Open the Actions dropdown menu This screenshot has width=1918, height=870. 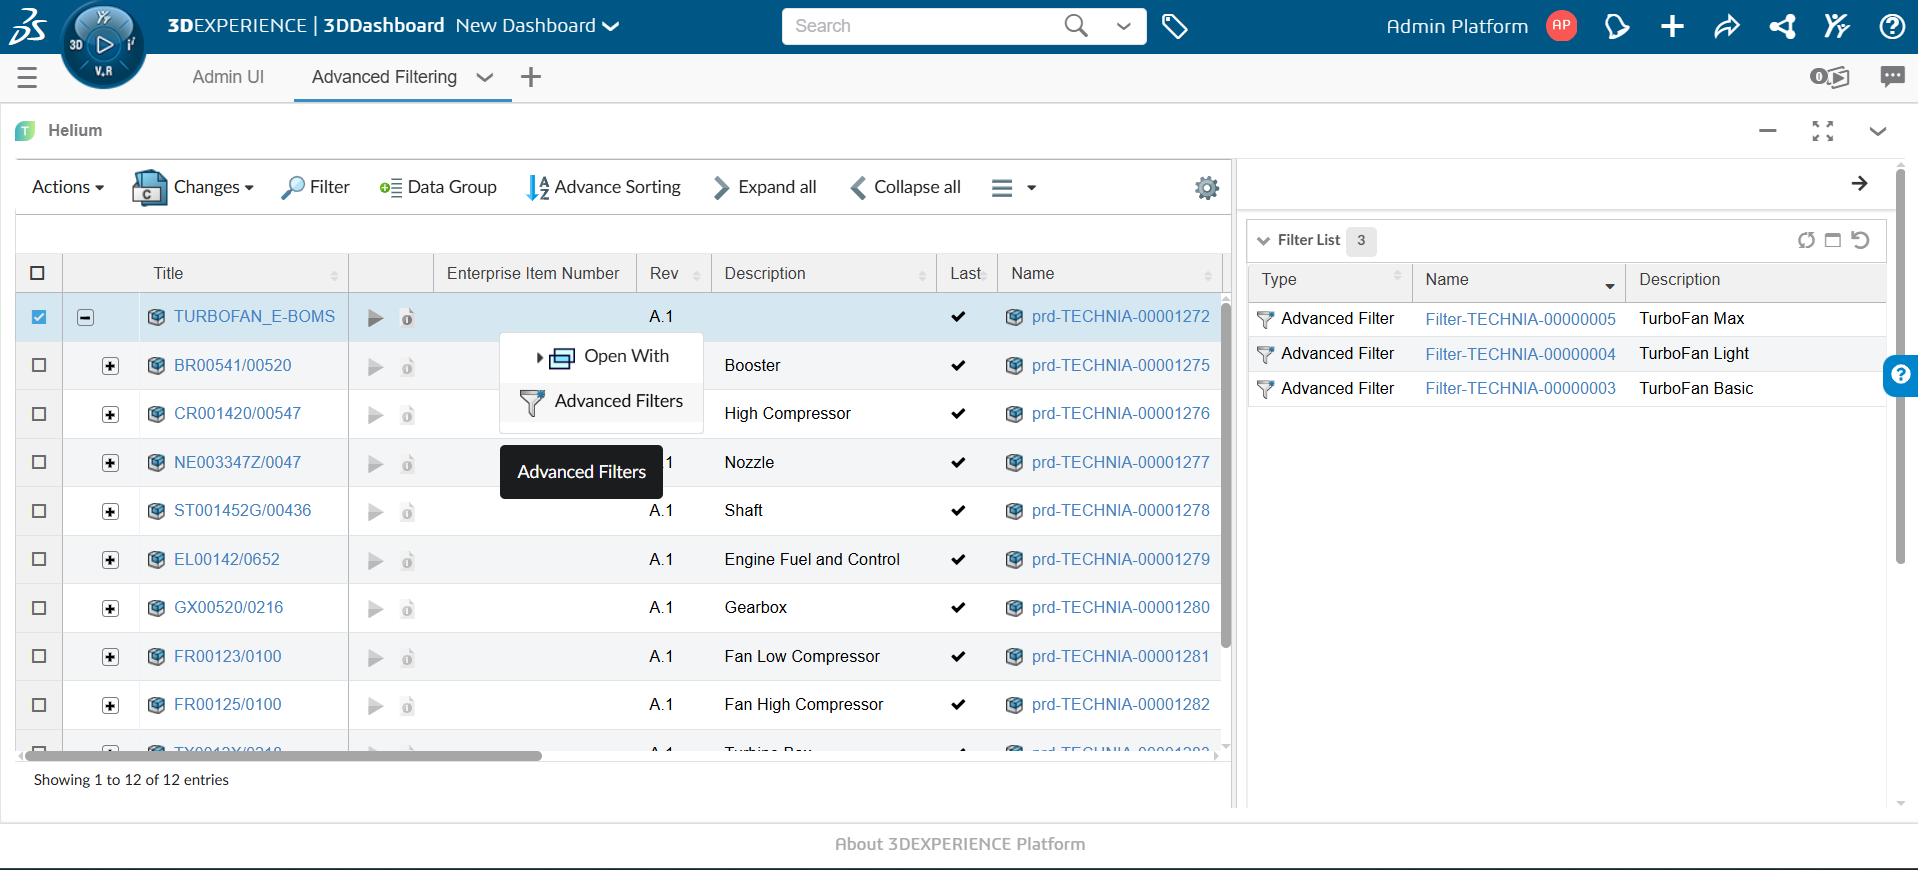click(x=68, y=187)
